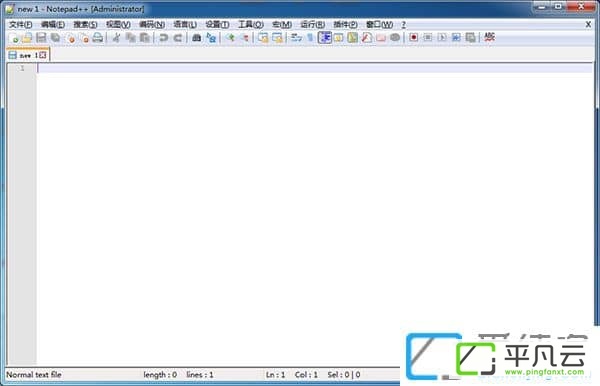Click "lines : 1" in the status bar
This screenshot has height=386, width=600.
coord(200,375)
